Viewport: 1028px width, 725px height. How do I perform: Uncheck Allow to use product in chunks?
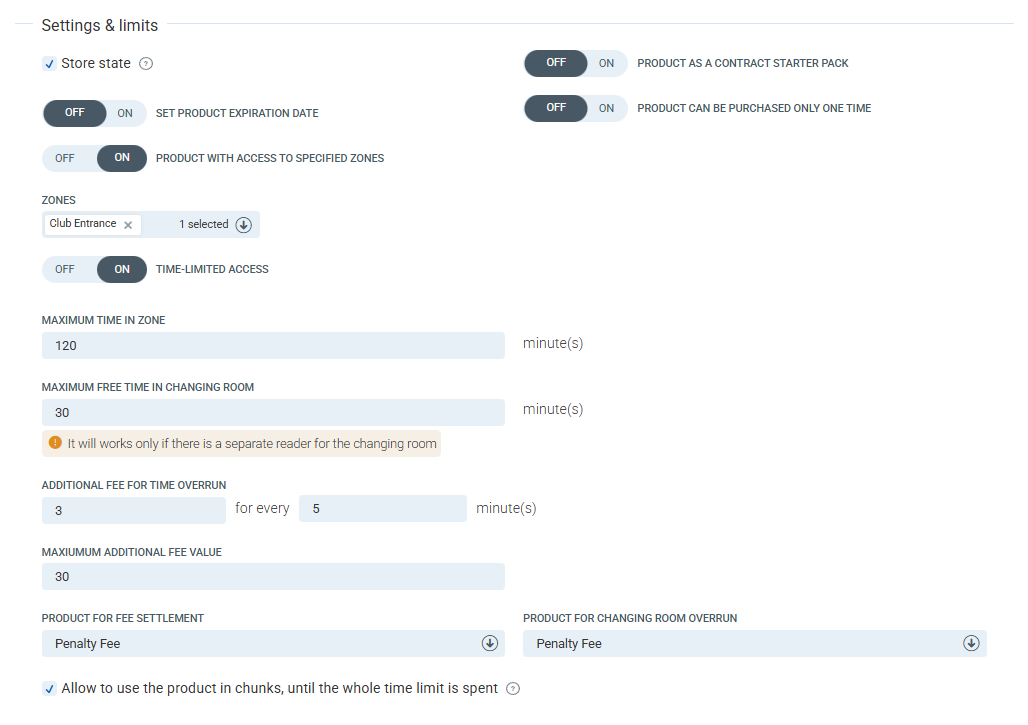pyautogui.click(x=50, y=689)
